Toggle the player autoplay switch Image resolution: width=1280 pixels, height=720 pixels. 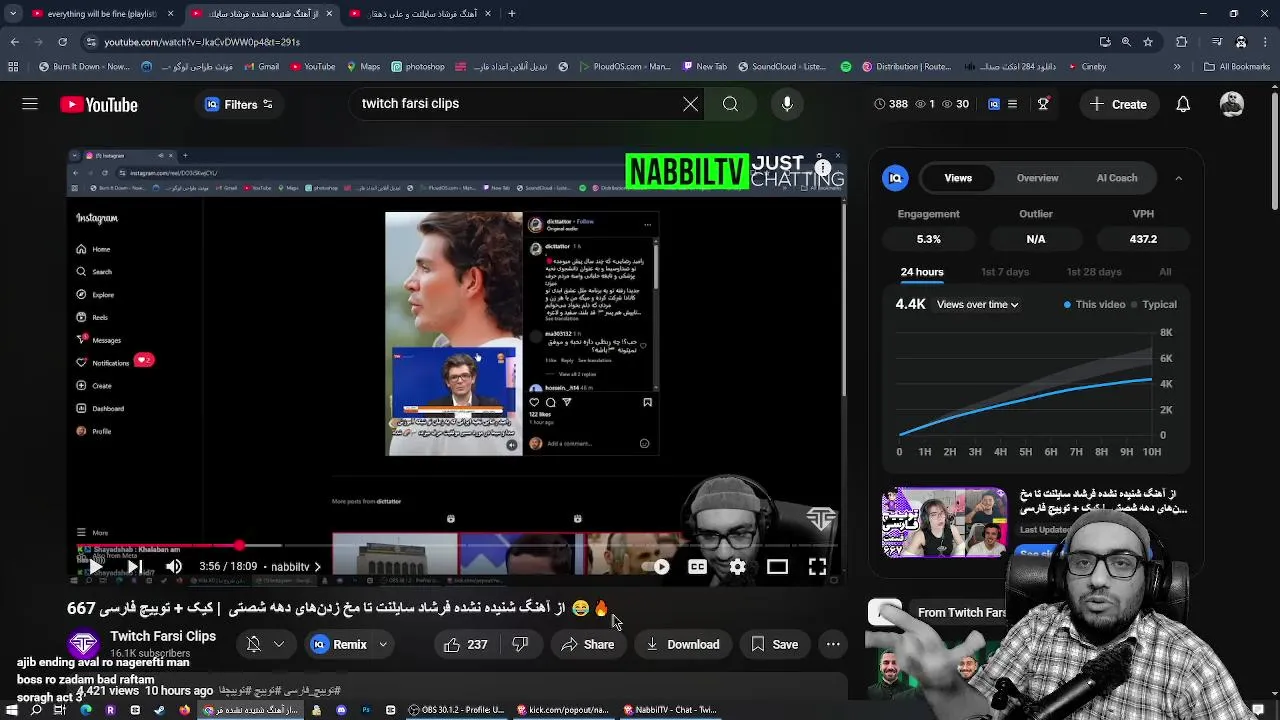(x=657, y=567)
